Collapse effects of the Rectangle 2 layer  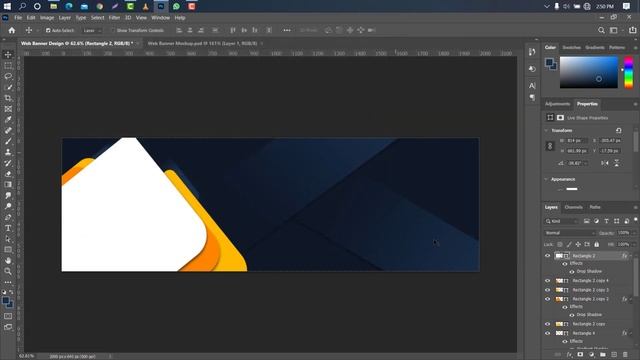(x=631, y=256)
